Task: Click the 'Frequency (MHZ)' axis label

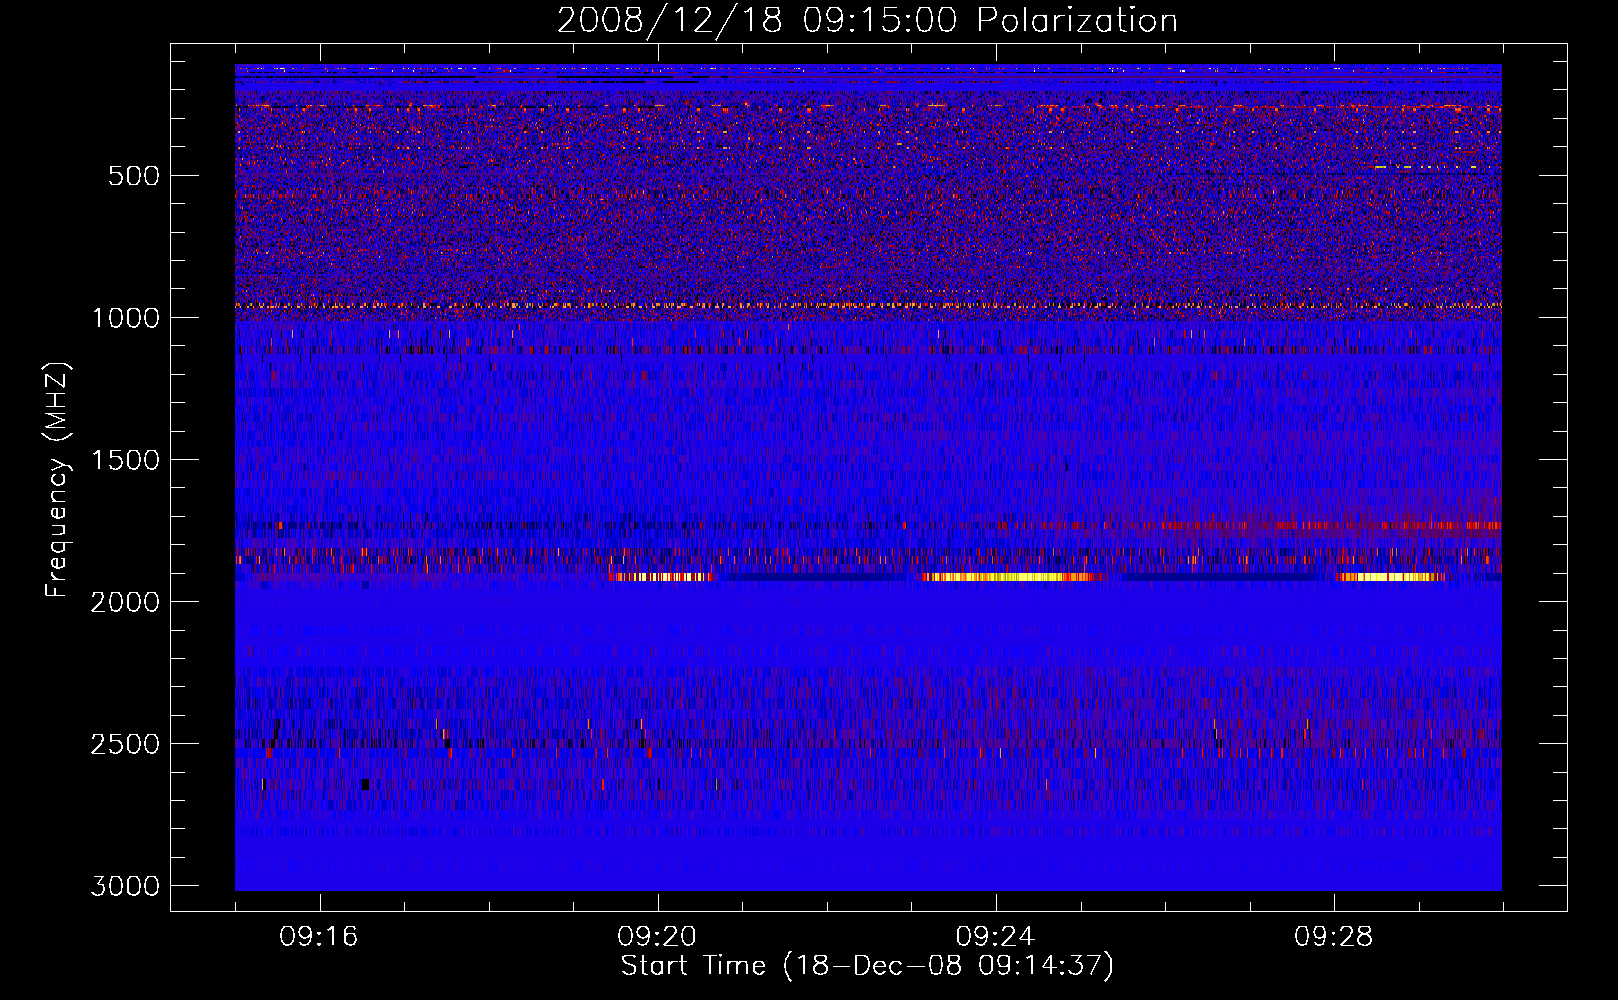Action: pos(57,480)
